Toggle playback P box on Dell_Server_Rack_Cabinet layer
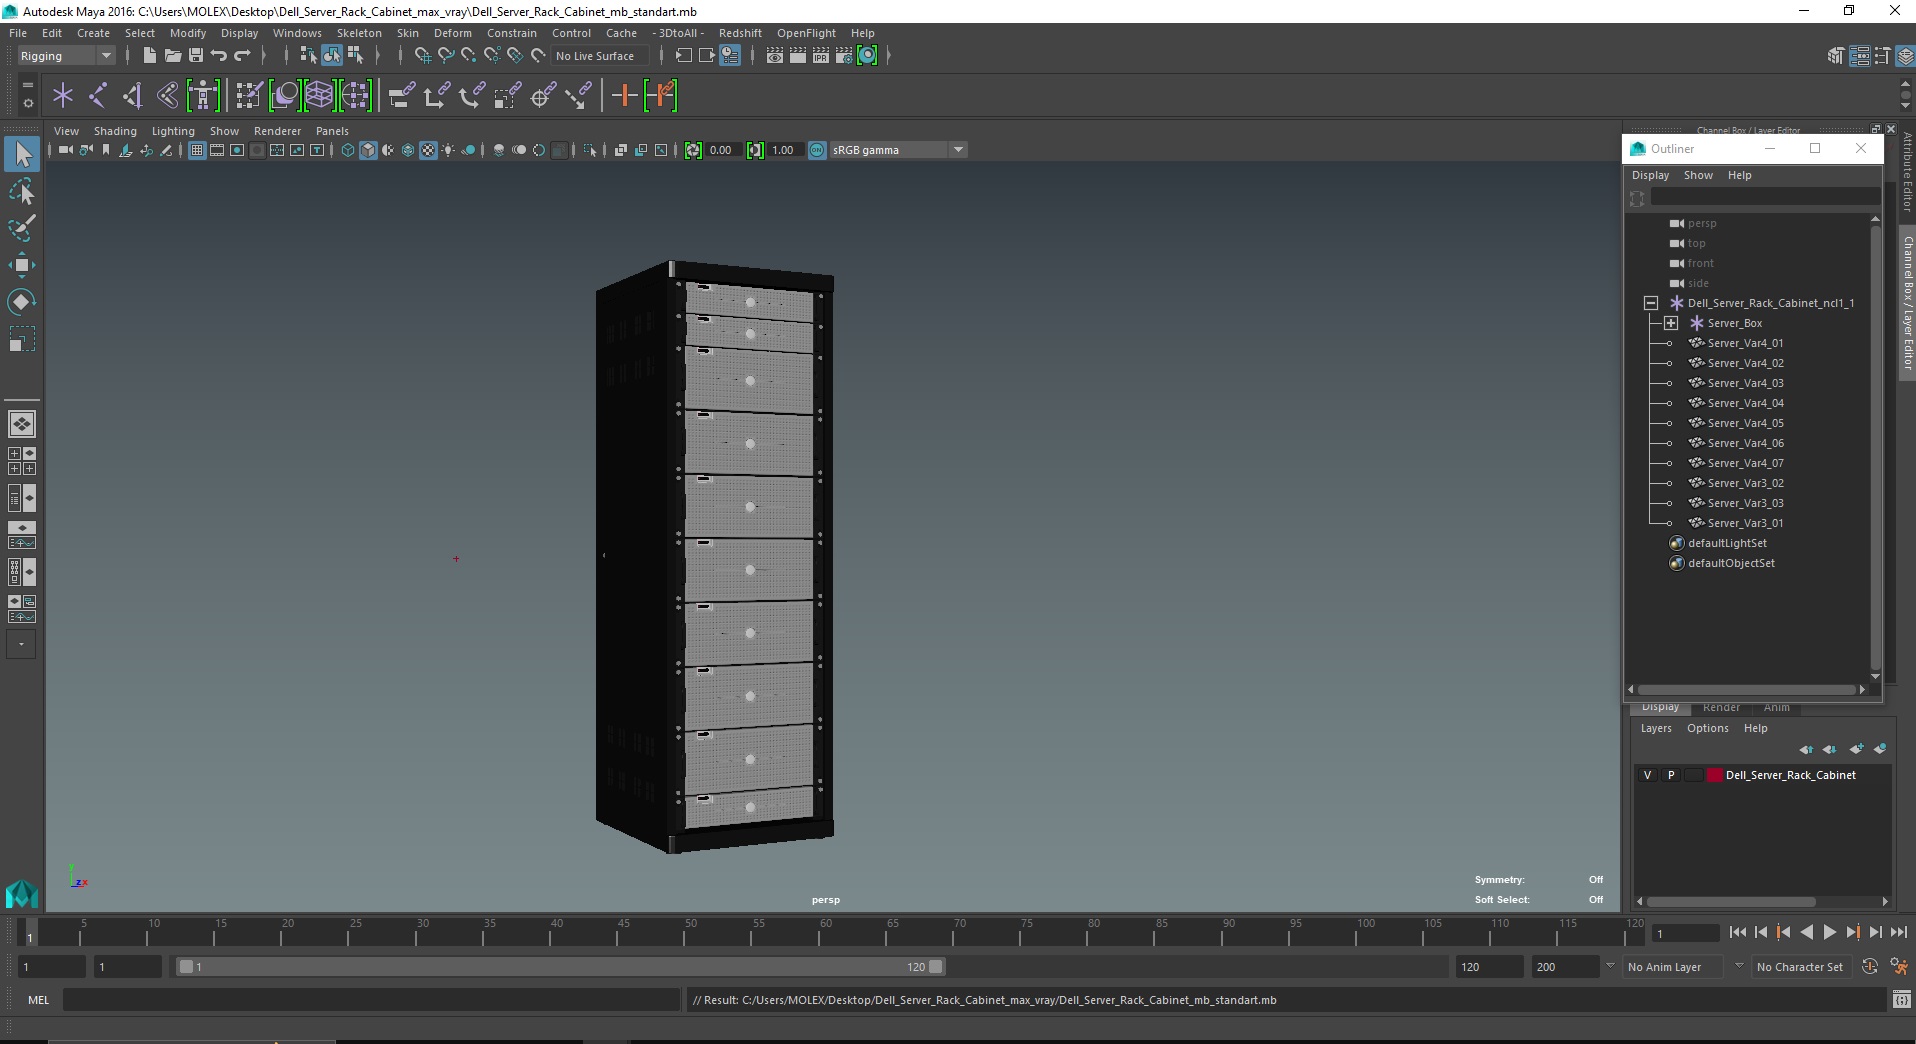 pos(1671,775)
